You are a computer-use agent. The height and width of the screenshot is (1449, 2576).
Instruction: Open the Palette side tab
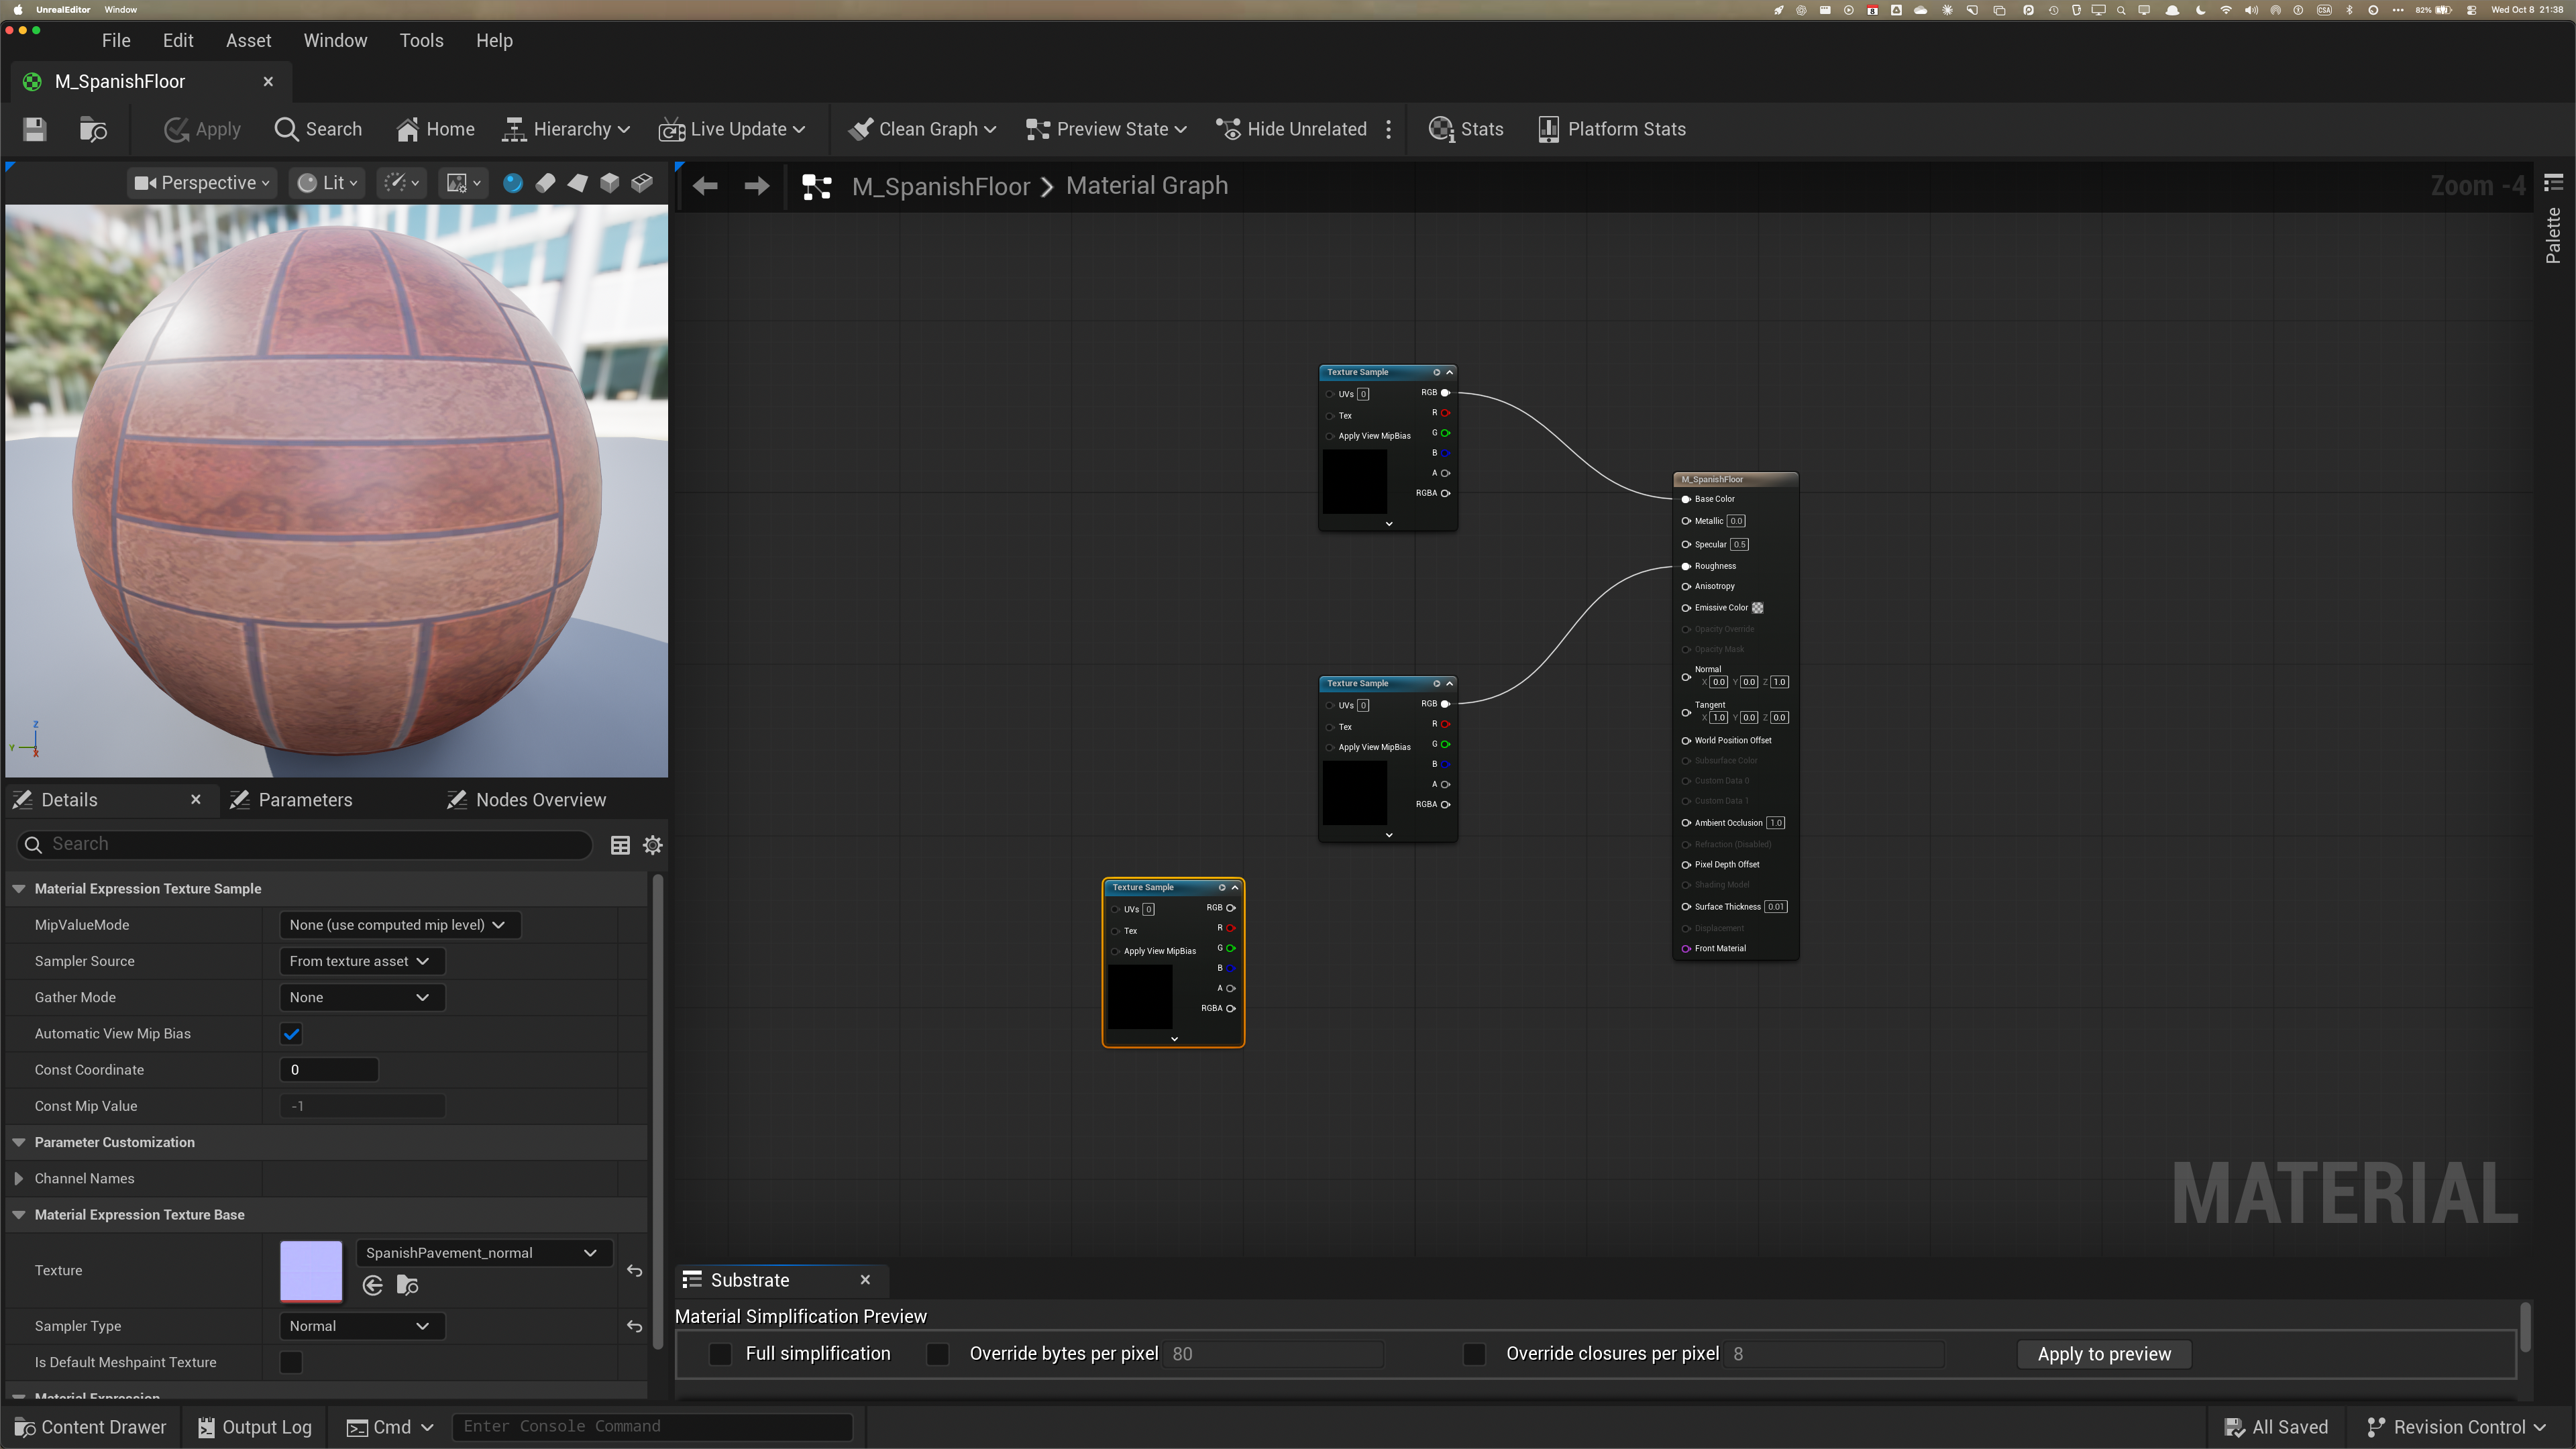(2553, 236)
